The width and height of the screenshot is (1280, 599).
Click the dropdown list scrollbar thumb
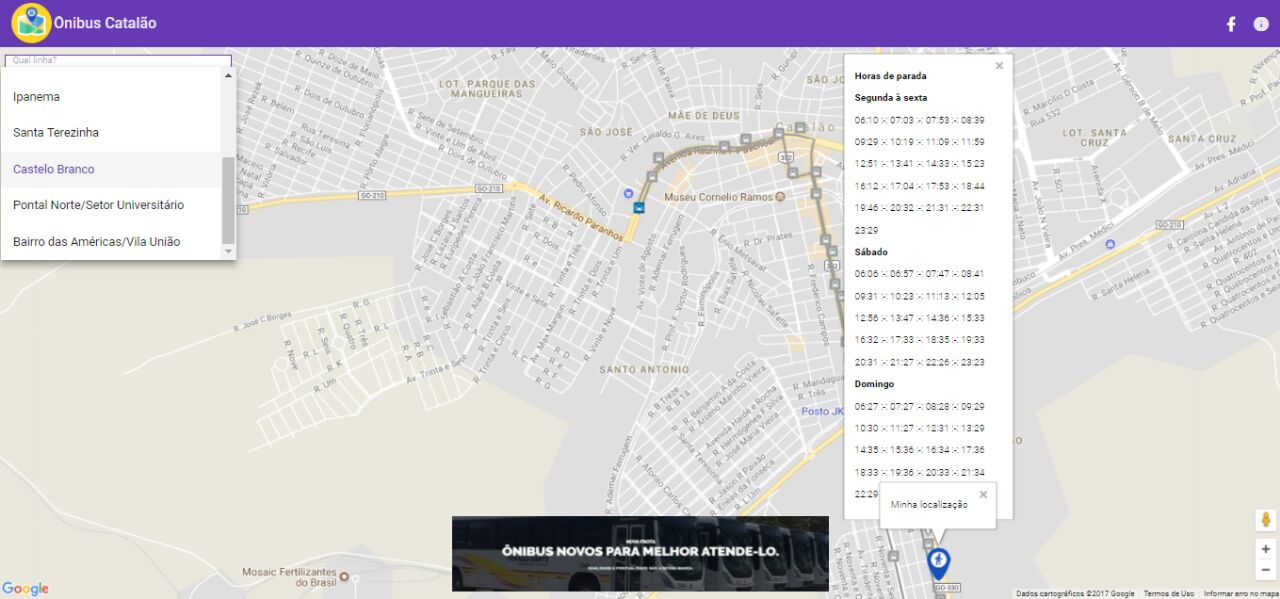[228, 200]
